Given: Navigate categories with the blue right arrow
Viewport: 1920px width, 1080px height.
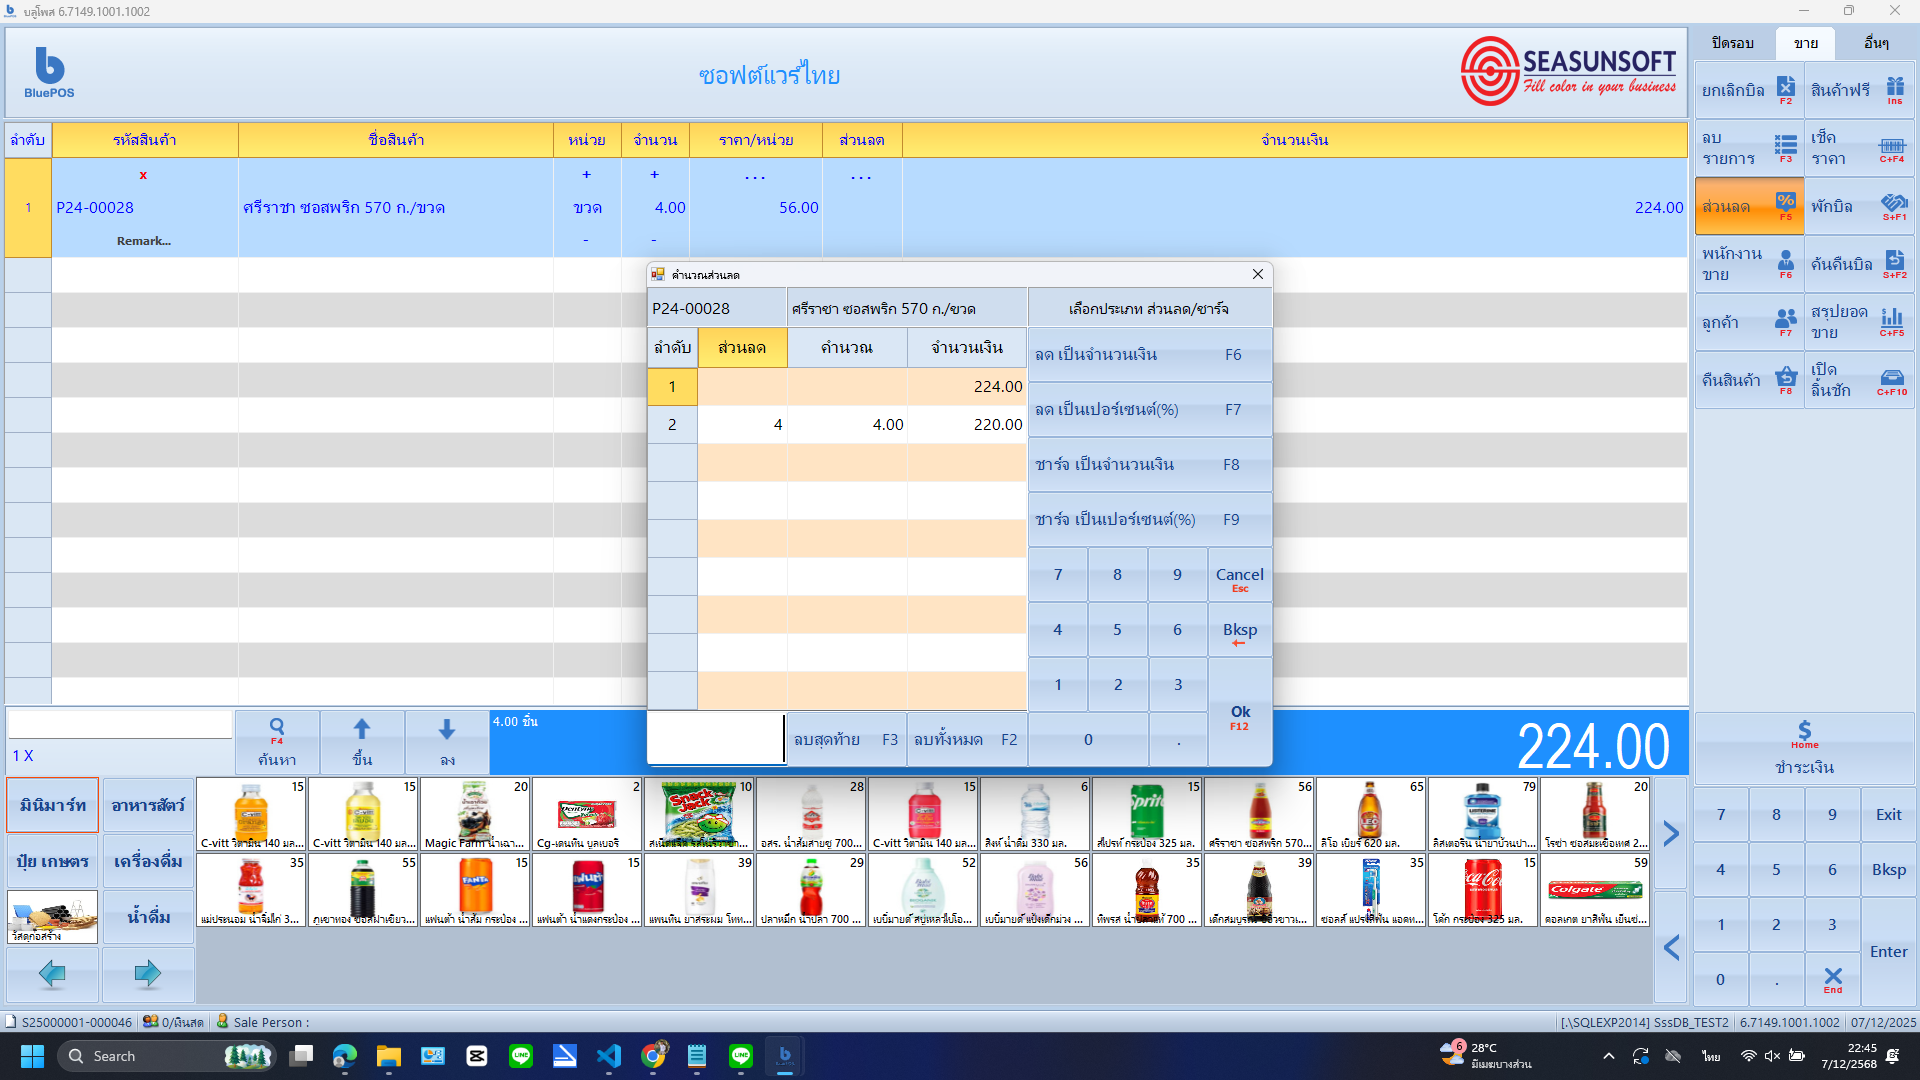Looking at the screenshot, I should 148,975.
